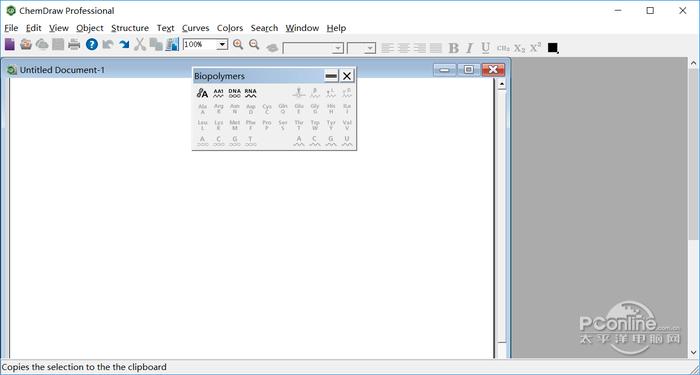Click the cloud icon in toolbar
This screenshot has width=700, height=375.
coord(42,44)
